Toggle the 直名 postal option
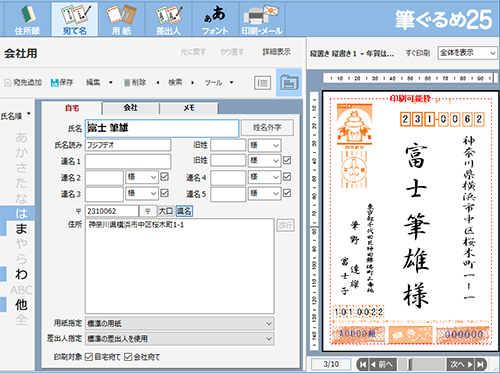The image size is (500, 373). point(184,211)
